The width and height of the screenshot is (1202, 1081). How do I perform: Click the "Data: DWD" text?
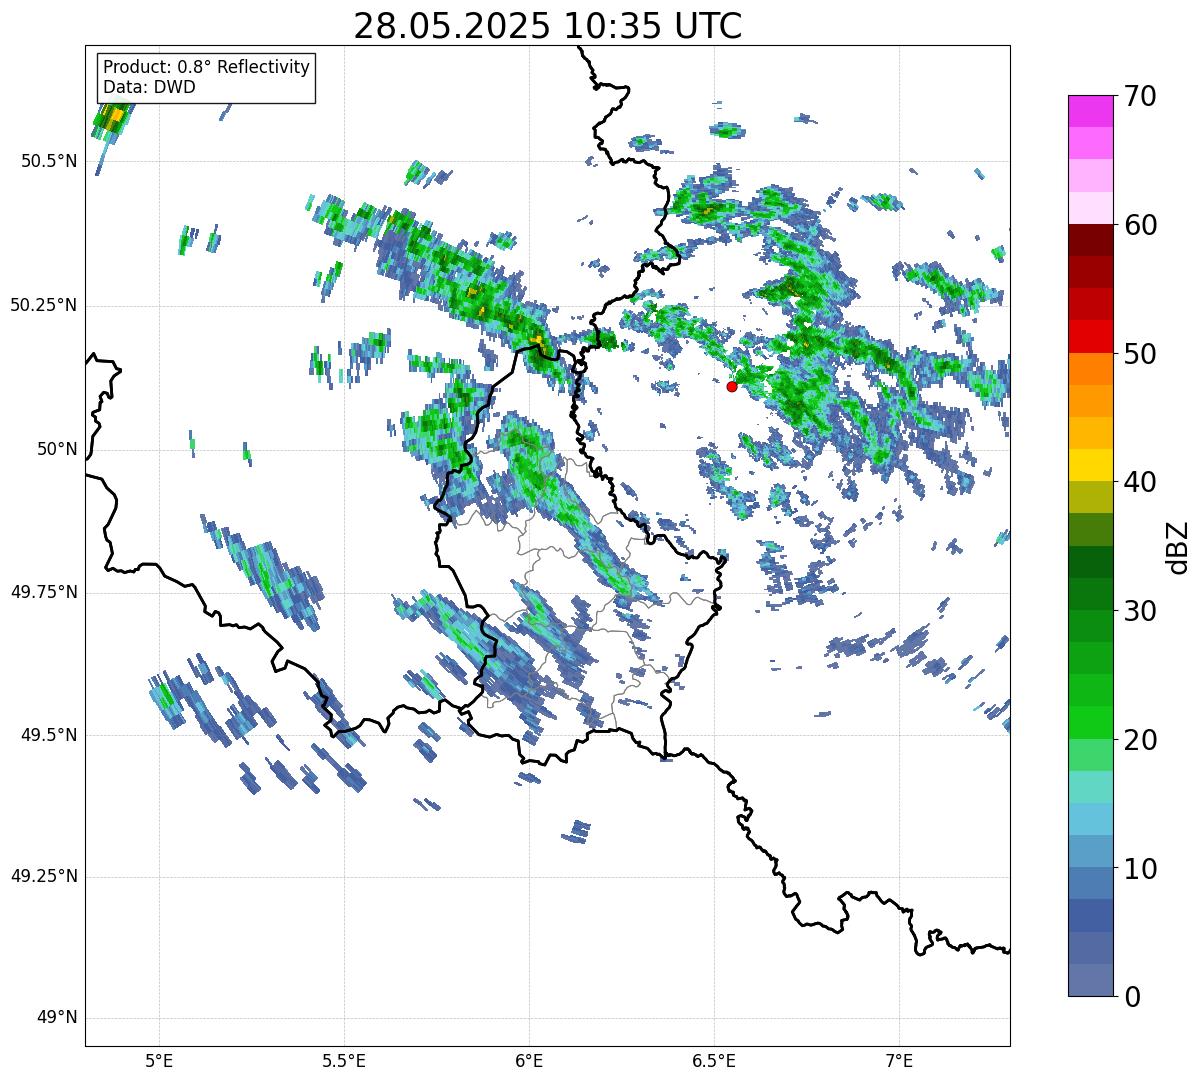[x=149, y=87]
